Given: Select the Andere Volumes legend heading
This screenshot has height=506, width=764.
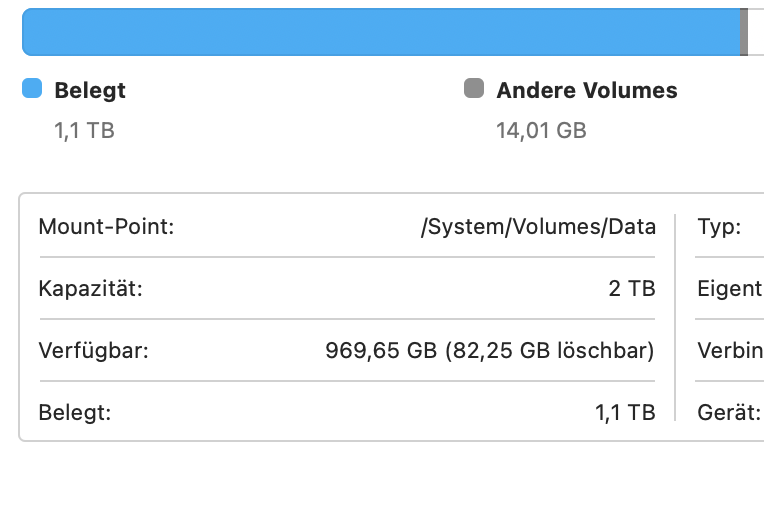Looking at the screenshot, I should [x=587, y=90].
